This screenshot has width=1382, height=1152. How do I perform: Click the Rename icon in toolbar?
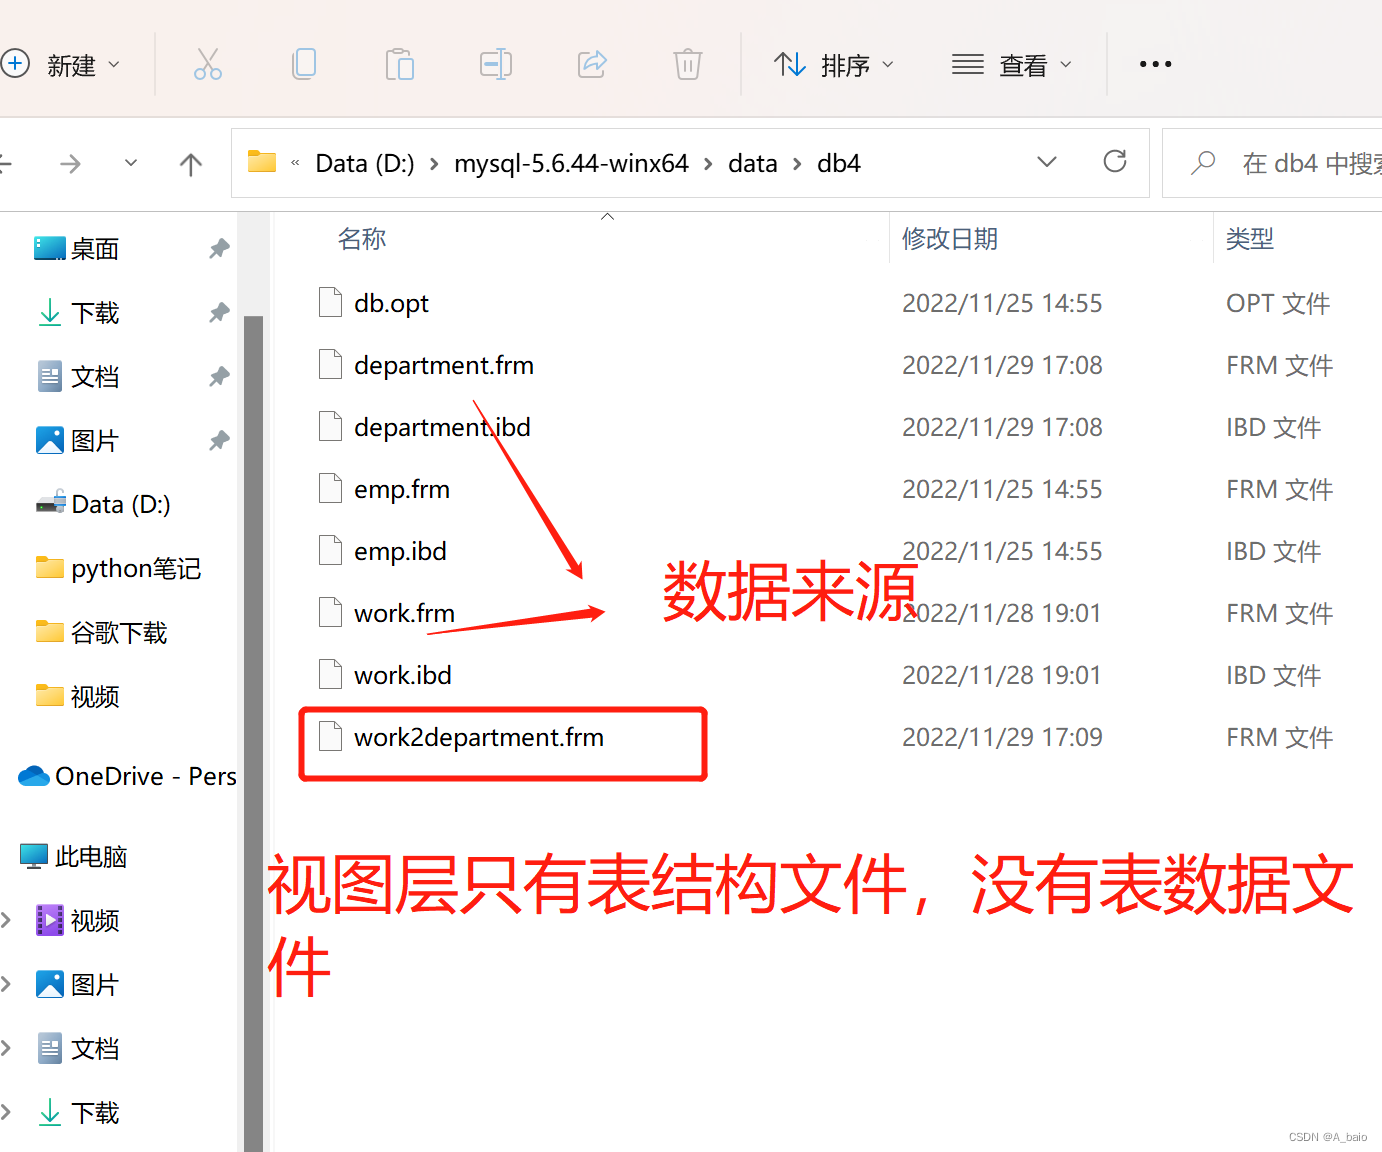point(496,64)
